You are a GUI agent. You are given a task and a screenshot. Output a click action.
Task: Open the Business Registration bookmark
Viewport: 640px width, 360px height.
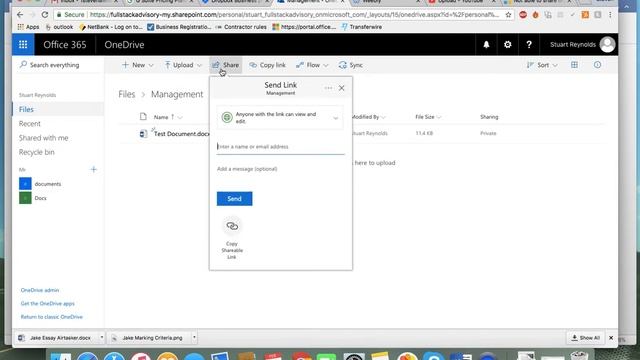pyautogui.click(x=179, y=27)
